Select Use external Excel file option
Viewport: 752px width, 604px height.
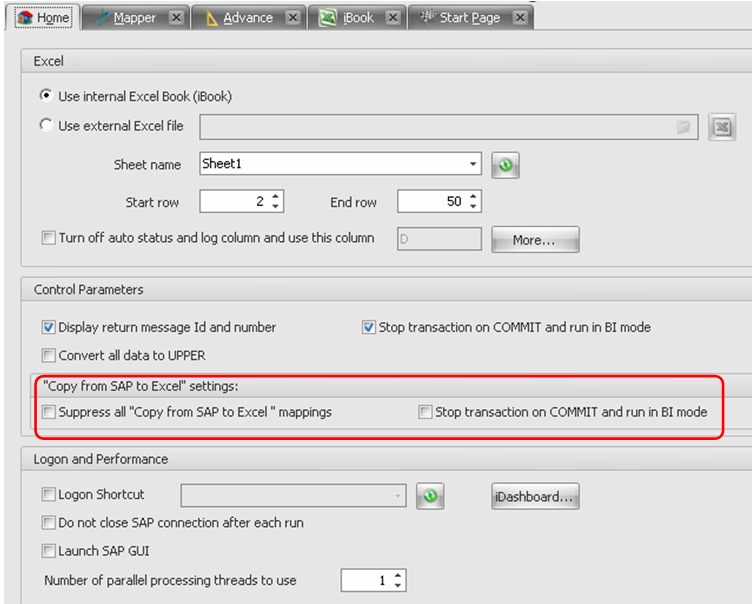click(46, 126)
